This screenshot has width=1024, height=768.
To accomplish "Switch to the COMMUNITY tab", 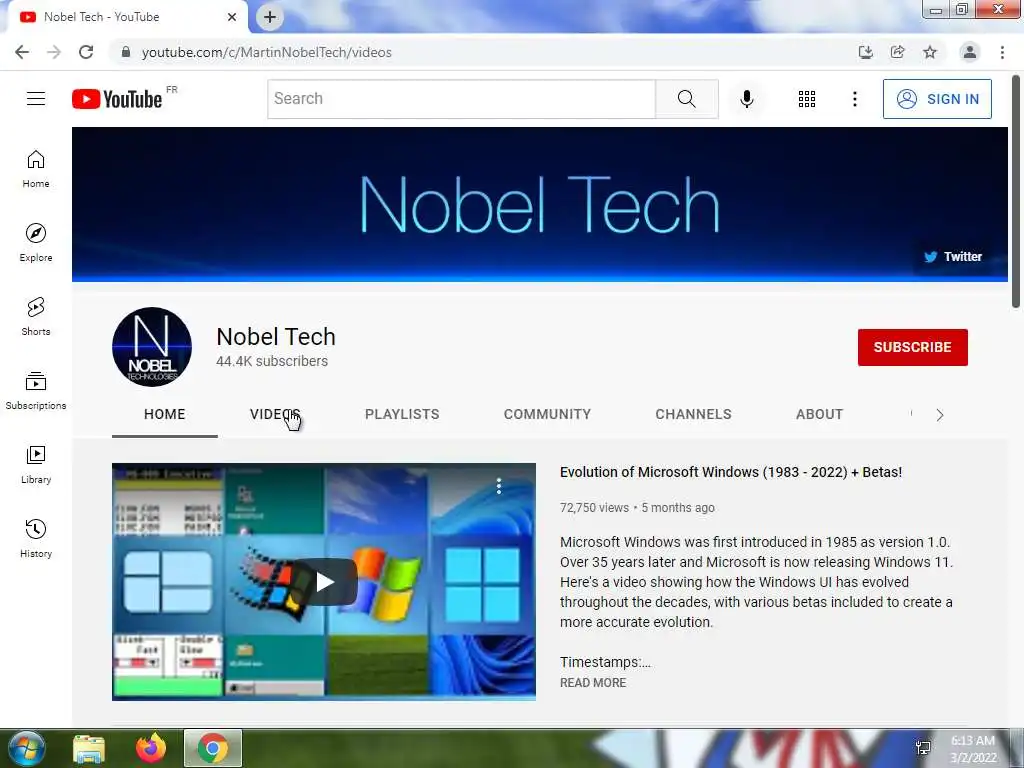I will pyautogui.click(x=547, y=414).
